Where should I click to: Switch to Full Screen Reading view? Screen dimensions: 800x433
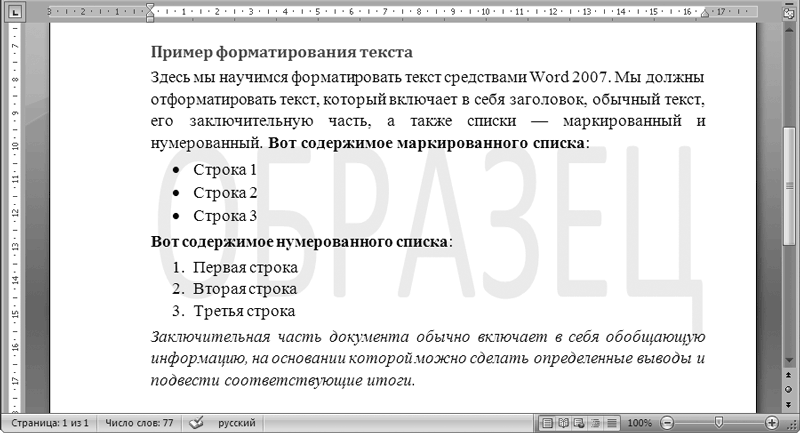tap(564, 423)
